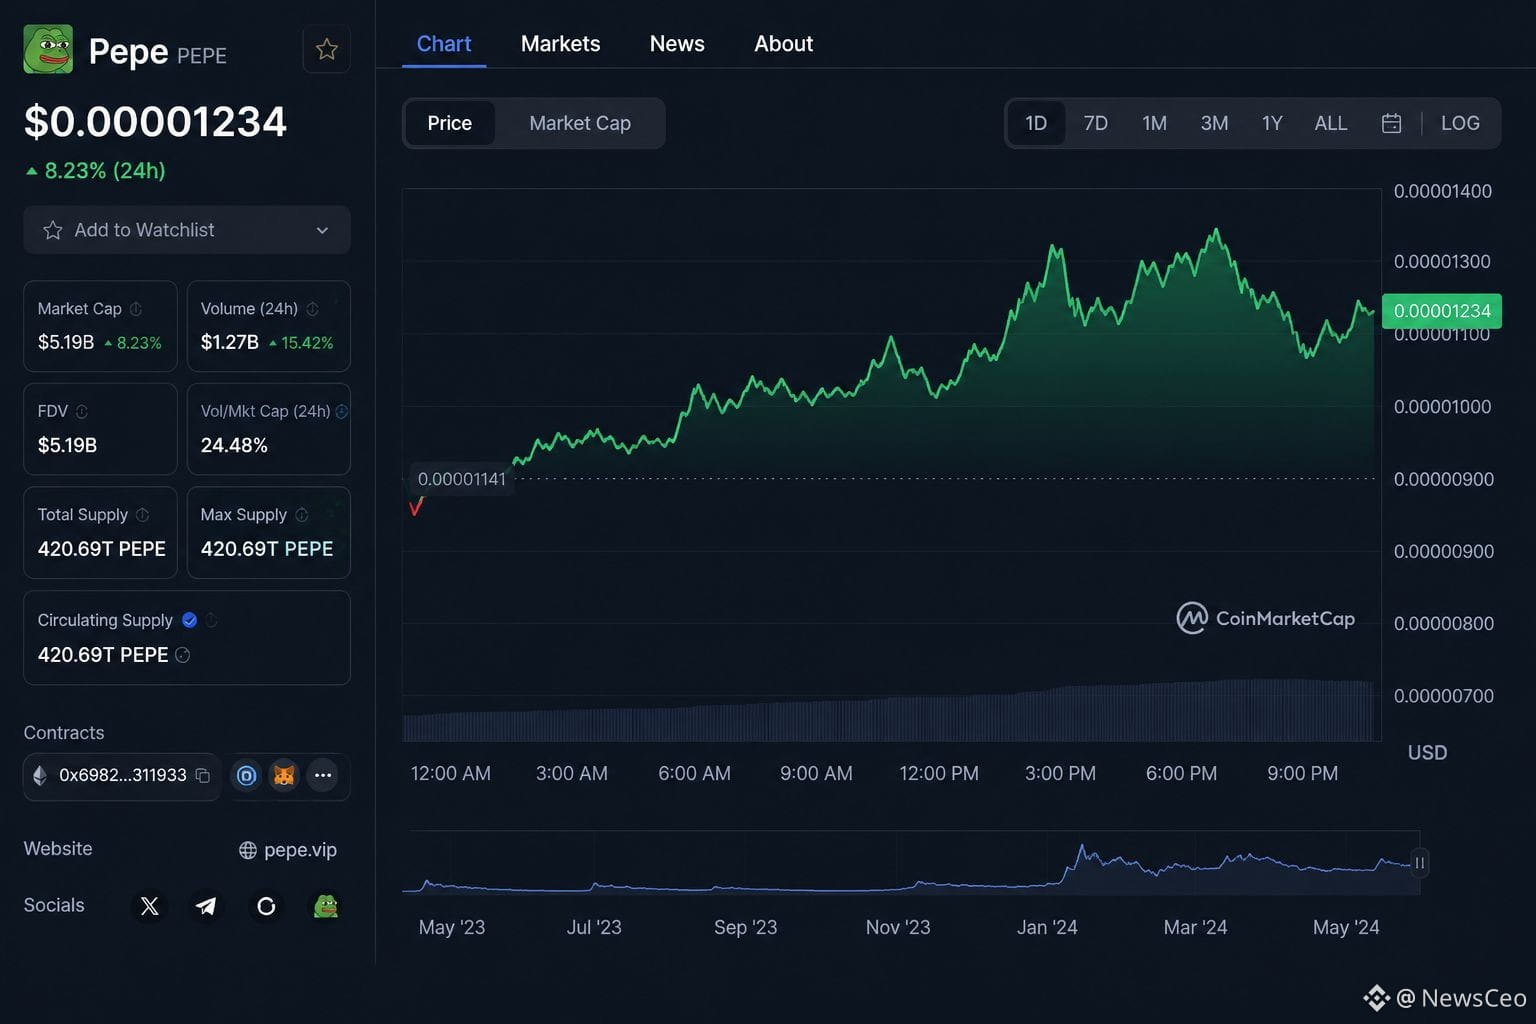Switch to the Chart tab
Viewport: 1536px width, 1024px height.
444,44
